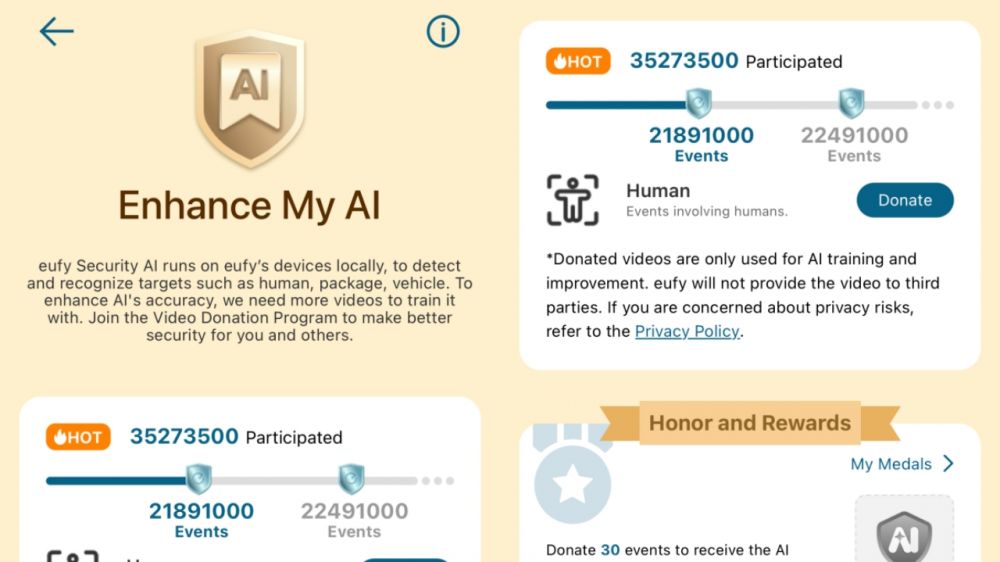Tap the 22491000 shield marker in lower-left card
The width and height of the screenshot is (1000, 562).
click(x=351, y=479)
